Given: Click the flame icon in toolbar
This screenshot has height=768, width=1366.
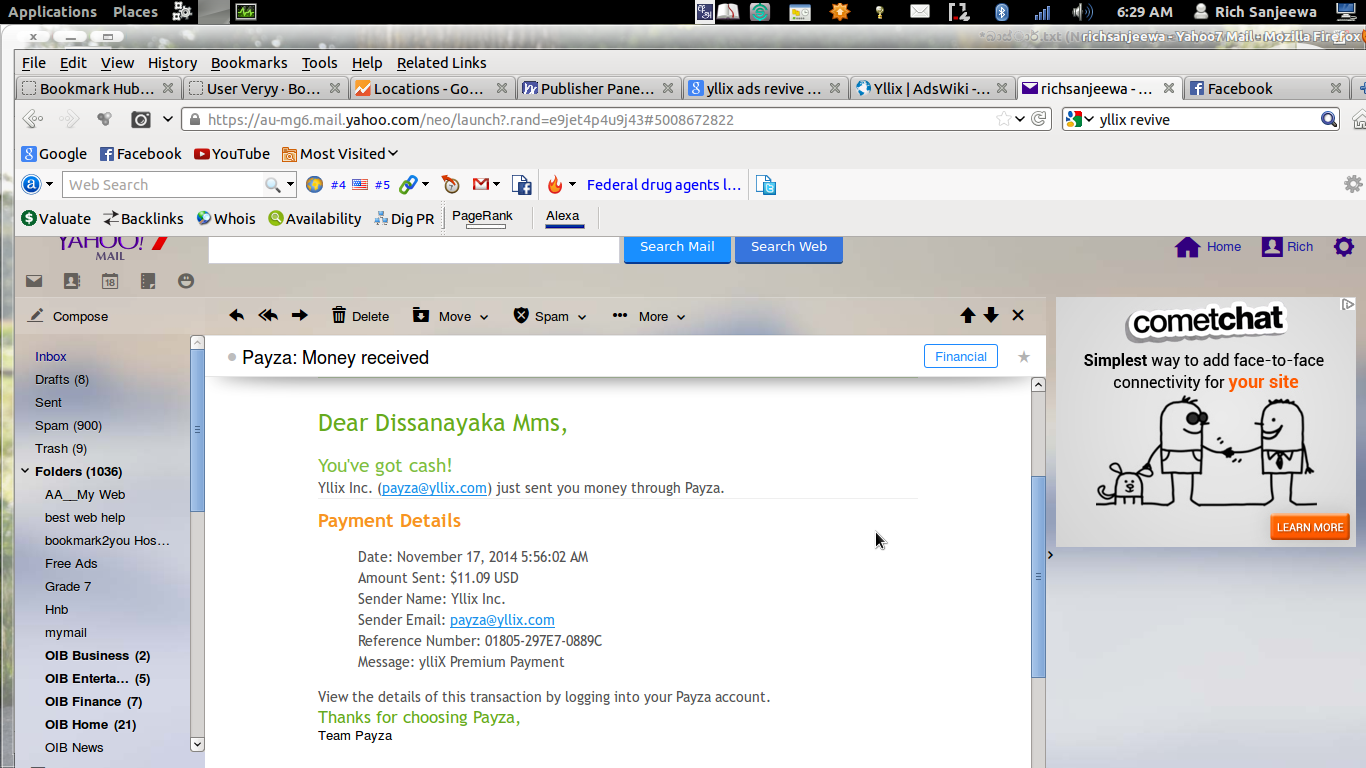Looking at the screenshot, I should point(555,185).
